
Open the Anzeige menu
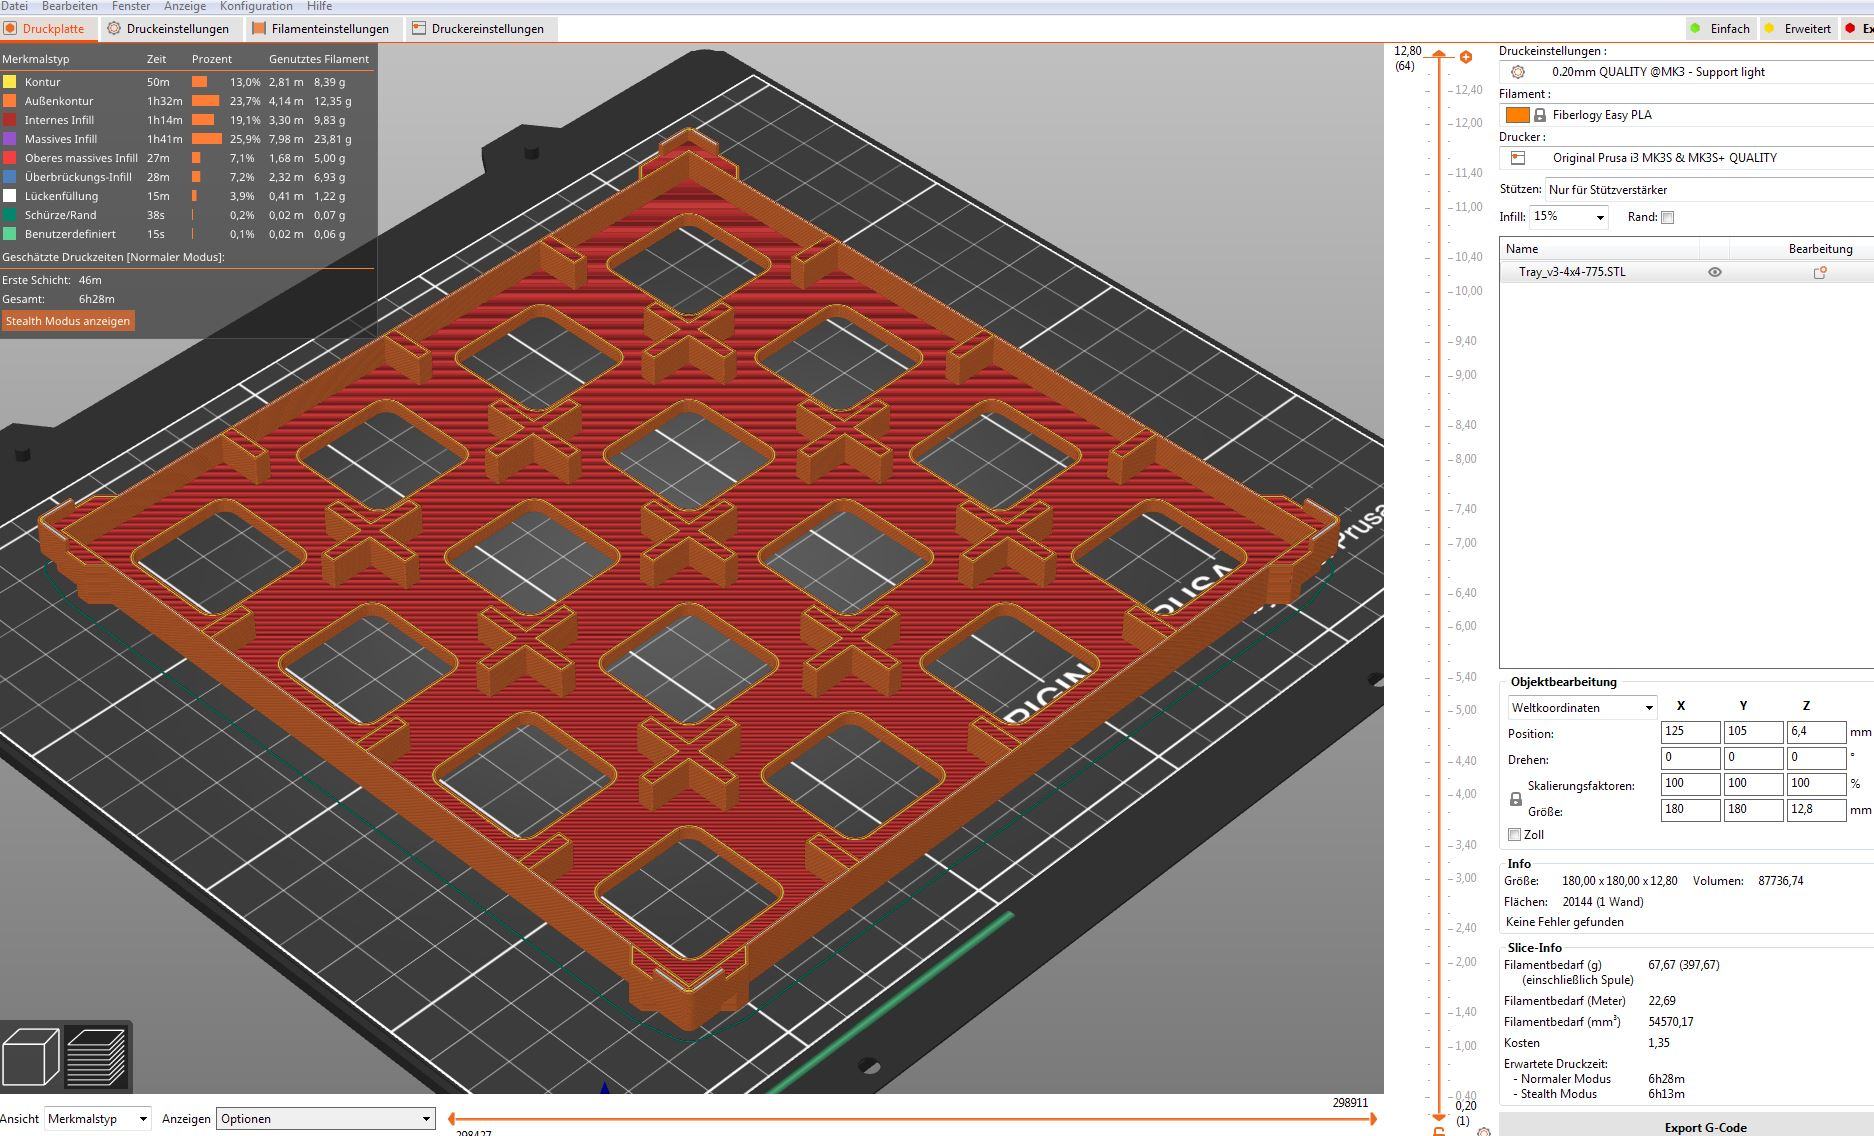point(184,6)
